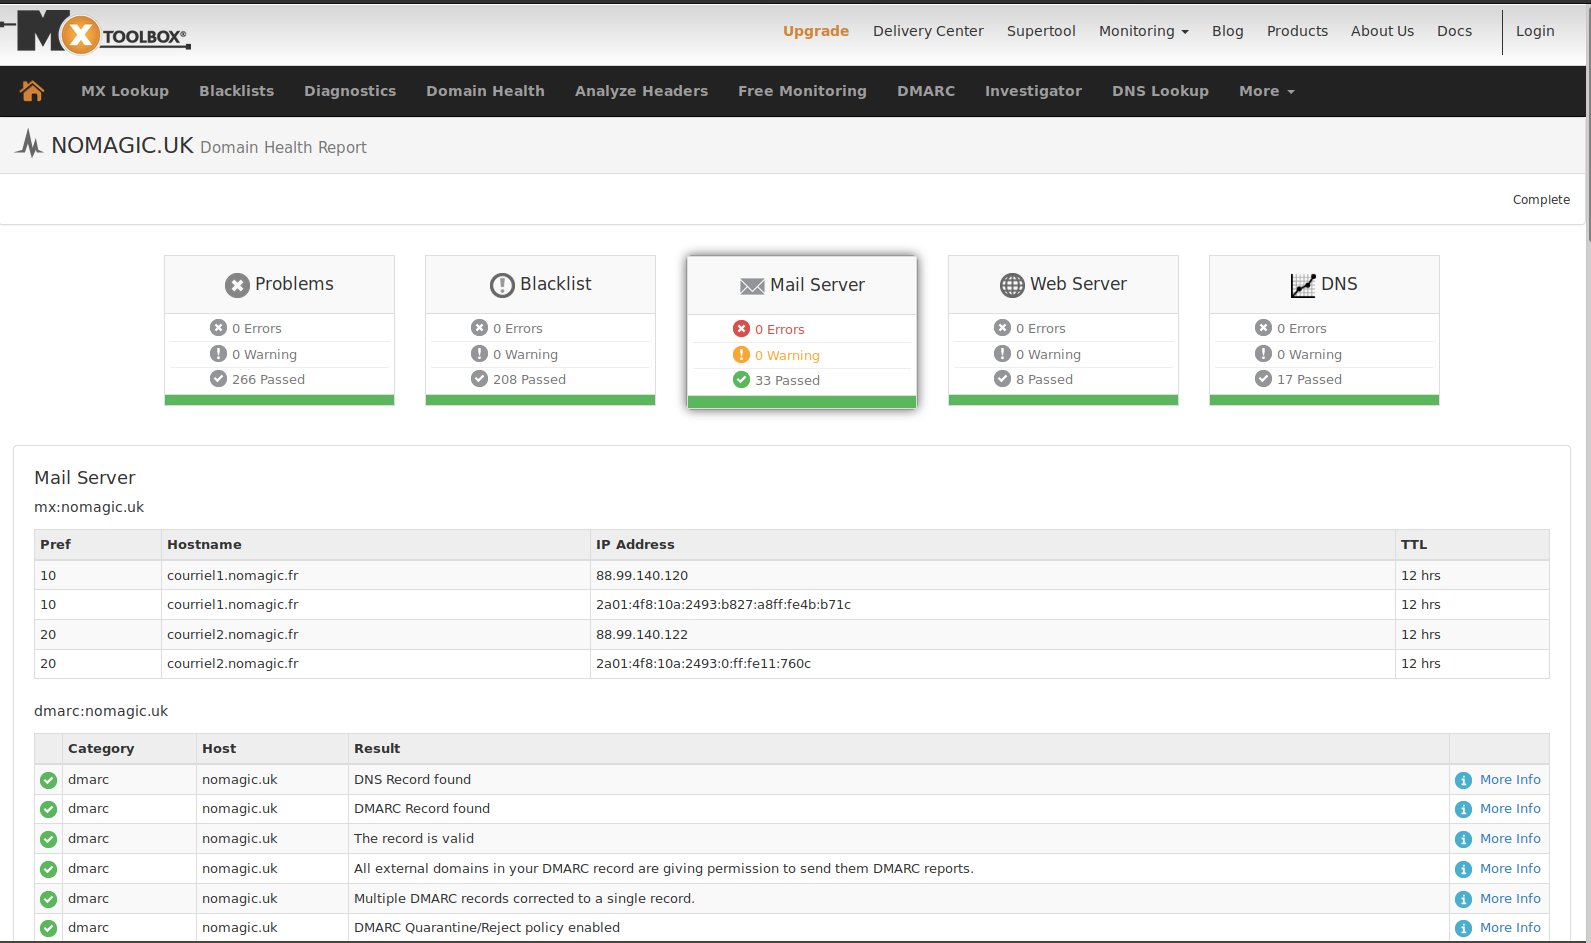The width and height of the screenshot is (1591, 943).
Task: Go to the orange home icon
Action: [x=32, y=91]
